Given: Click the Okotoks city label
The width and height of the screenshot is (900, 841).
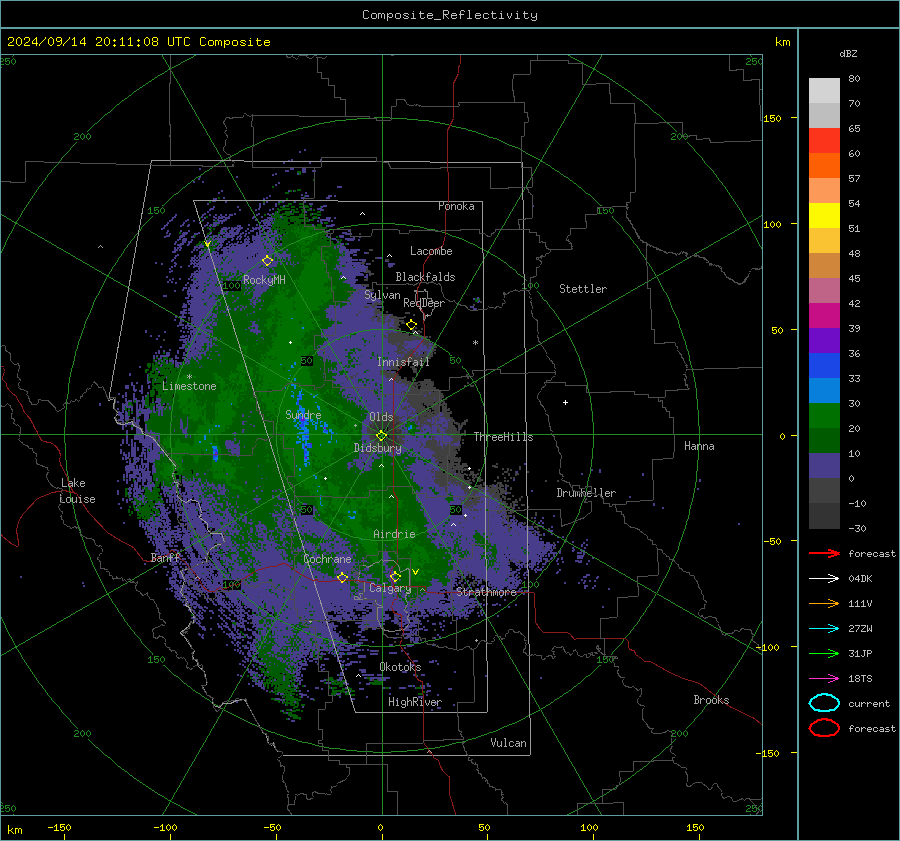Looking at the screenshot, I should [400, 667].
